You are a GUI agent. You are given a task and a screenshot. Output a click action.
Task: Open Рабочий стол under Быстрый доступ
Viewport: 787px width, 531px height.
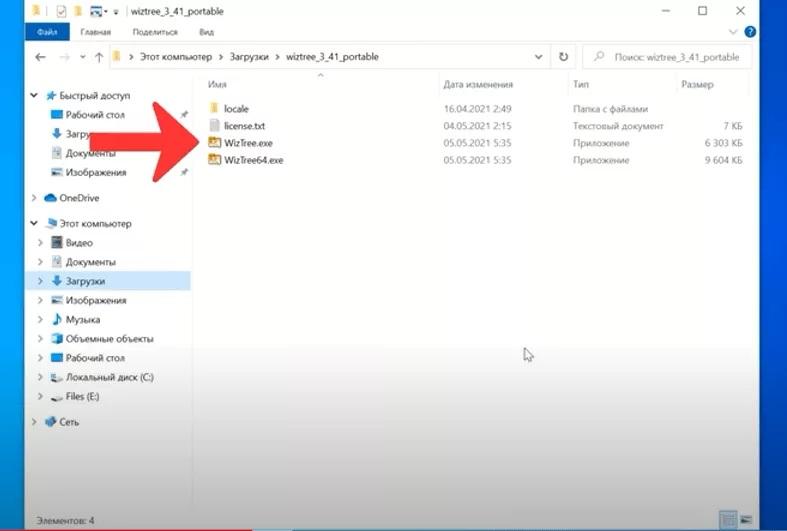point(95,114)
